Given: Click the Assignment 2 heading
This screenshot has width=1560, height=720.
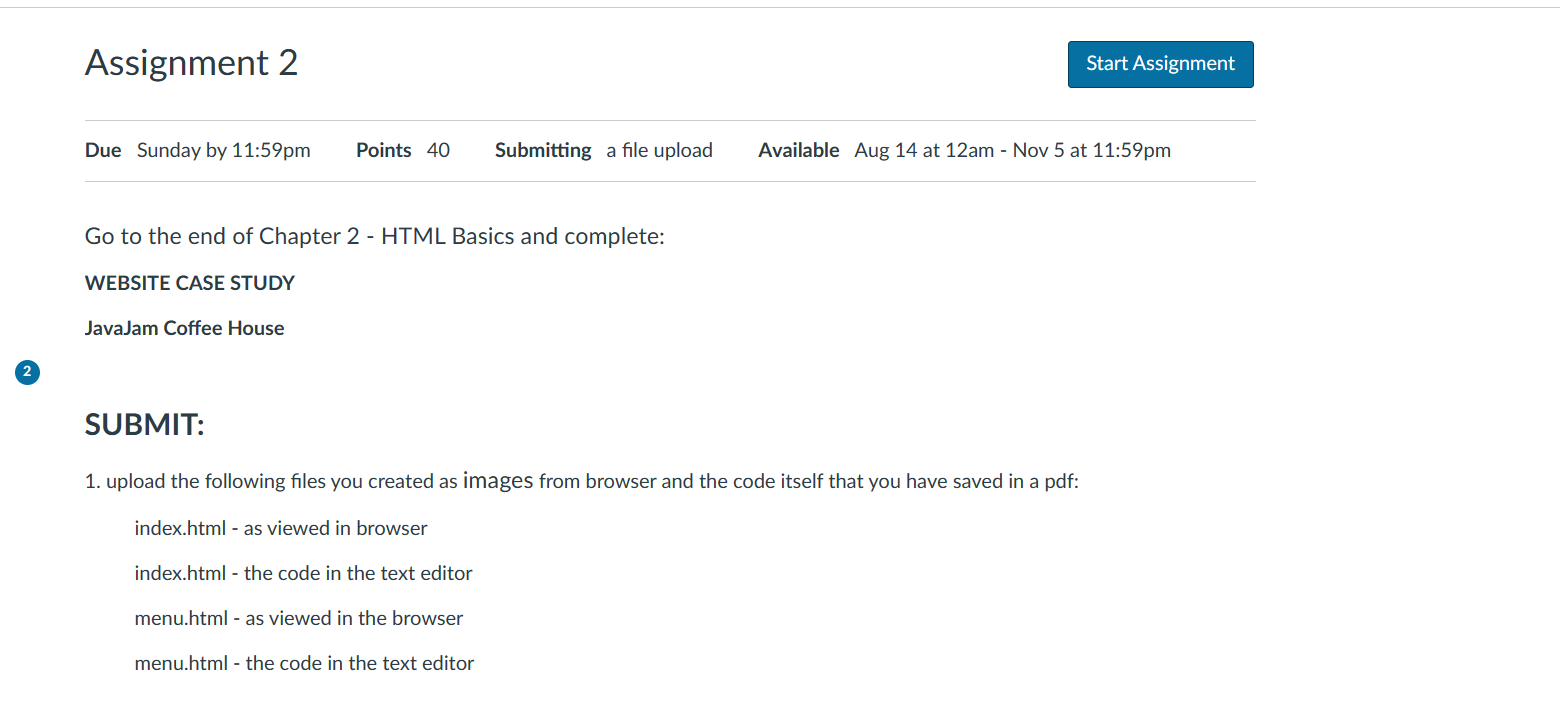Looking at the screenshot, I should [190, 62].
